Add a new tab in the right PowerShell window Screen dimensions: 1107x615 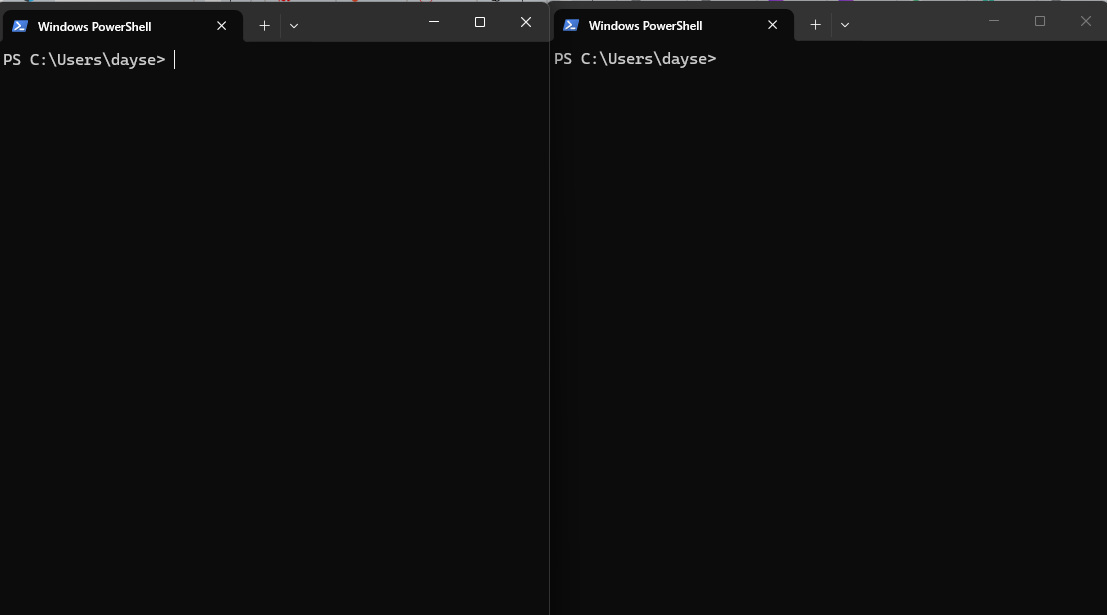click(x=815, y=25)
